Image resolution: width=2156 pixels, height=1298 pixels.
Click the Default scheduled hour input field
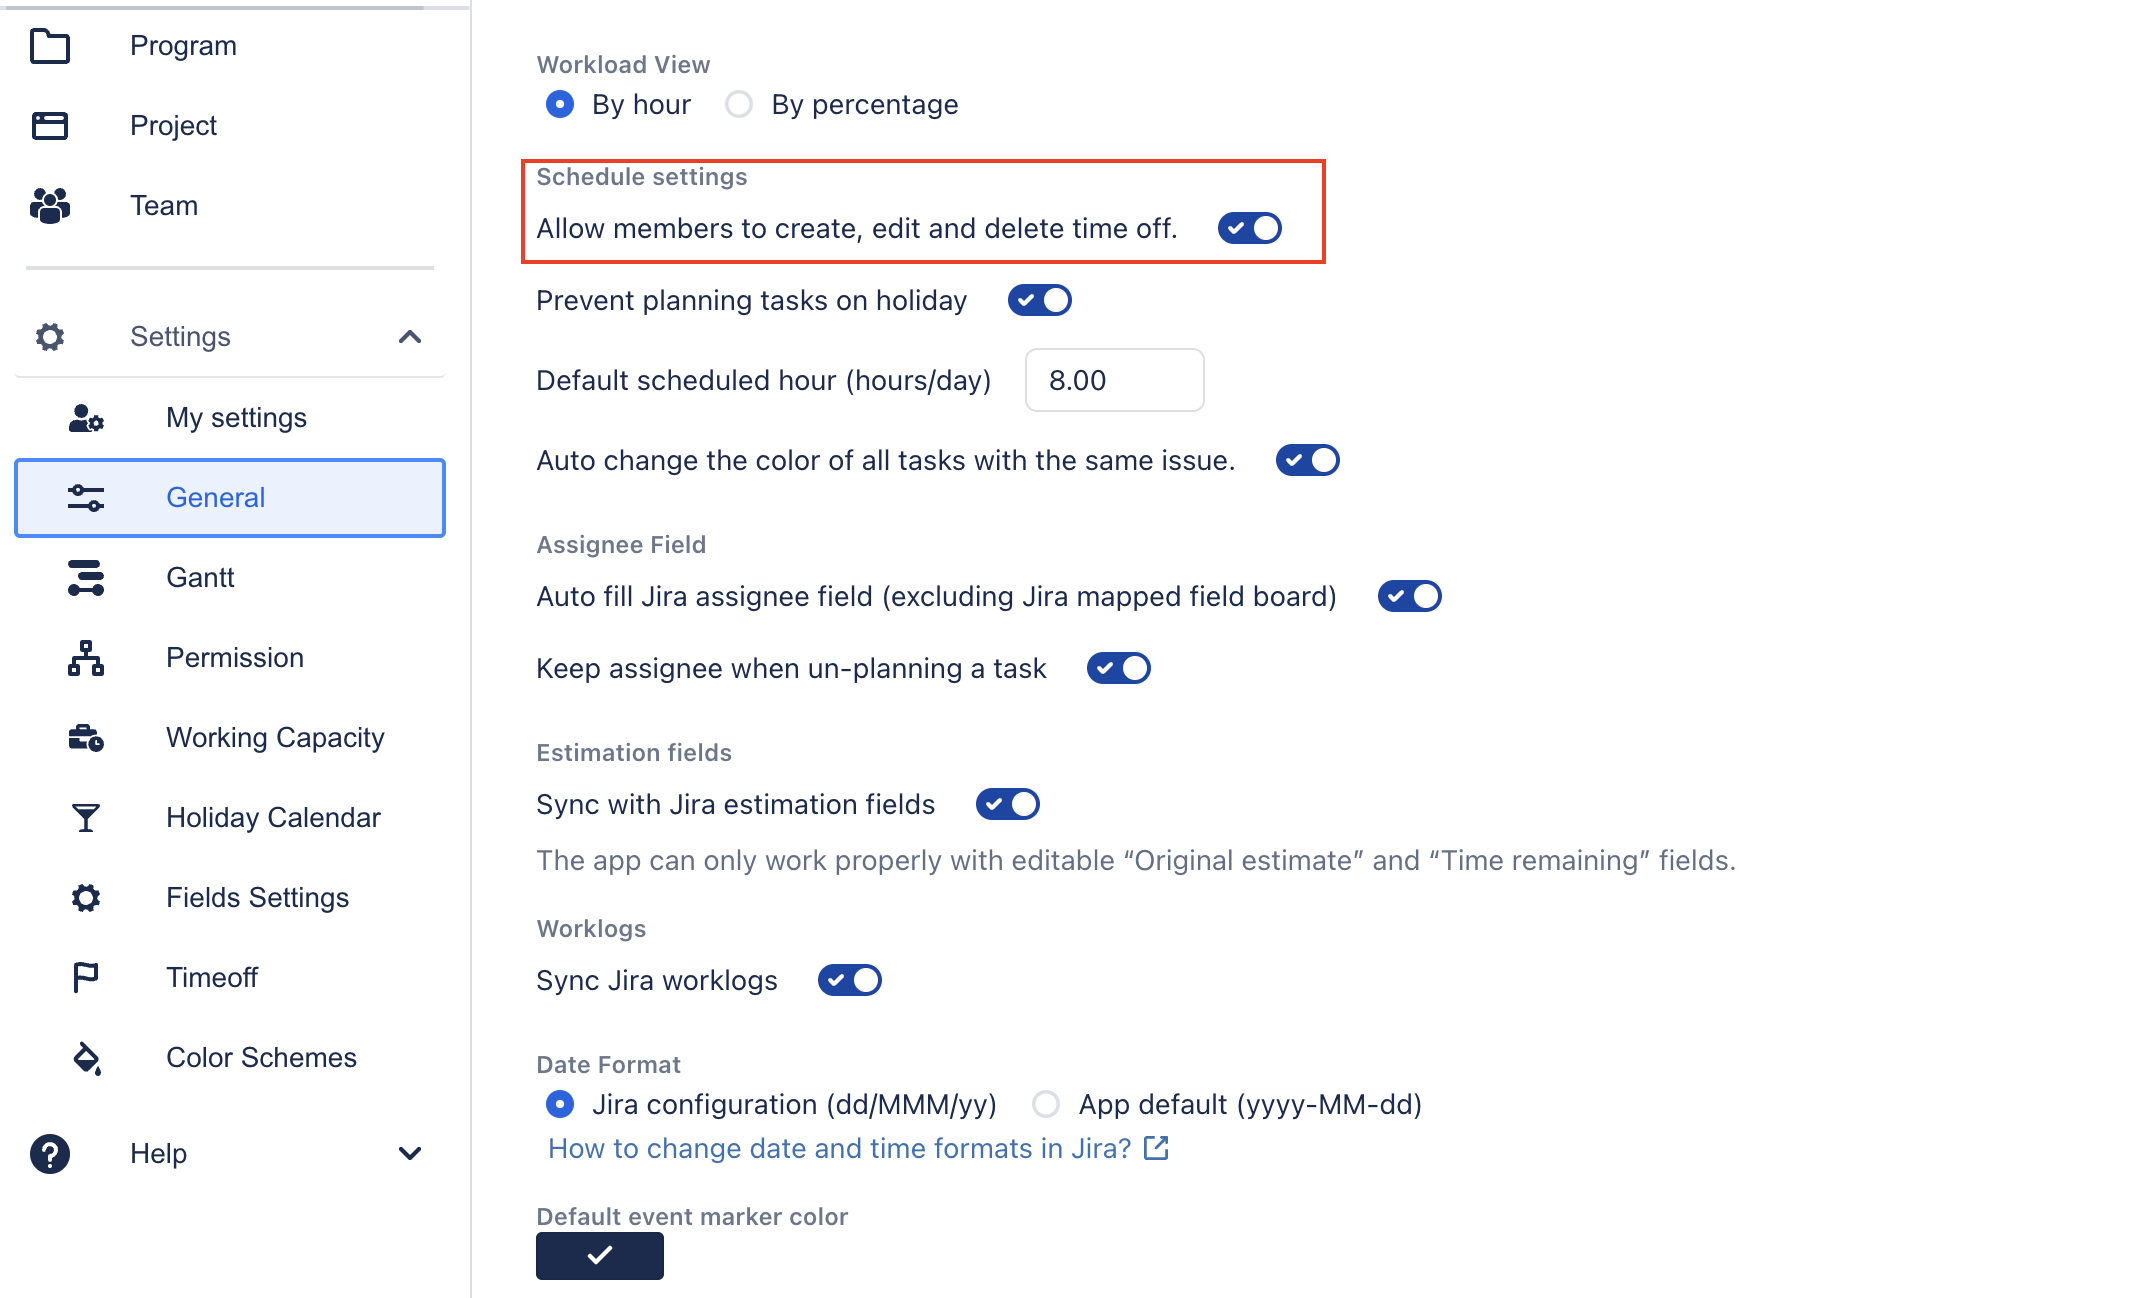pyautogui.click(x=1113, y=380)
